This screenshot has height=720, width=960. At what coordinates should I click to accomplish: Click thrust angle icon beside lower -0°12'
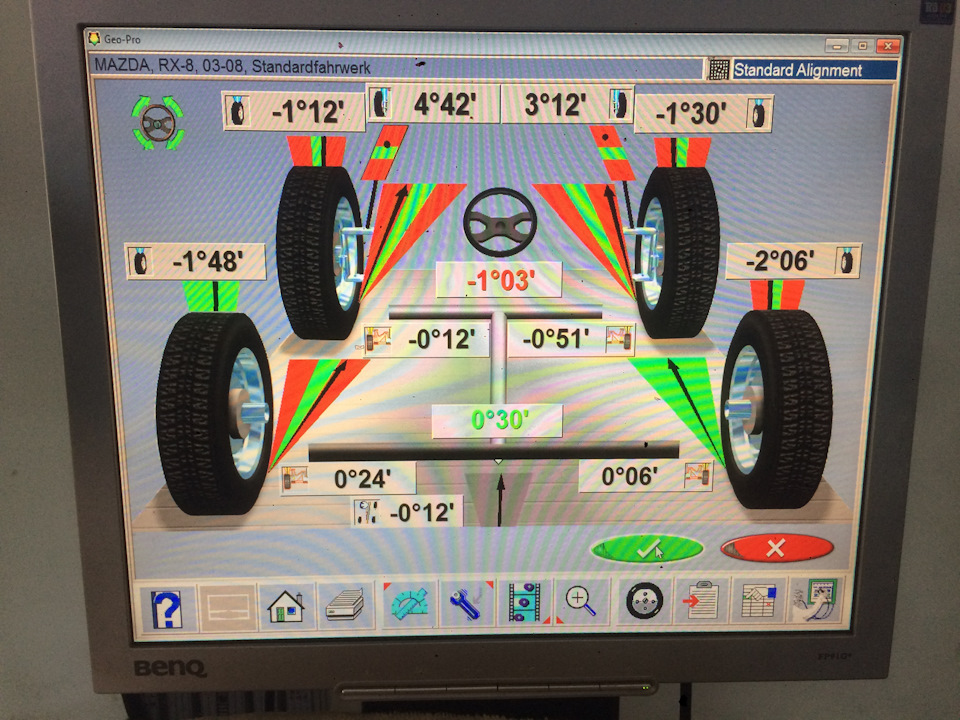point(367,512)
